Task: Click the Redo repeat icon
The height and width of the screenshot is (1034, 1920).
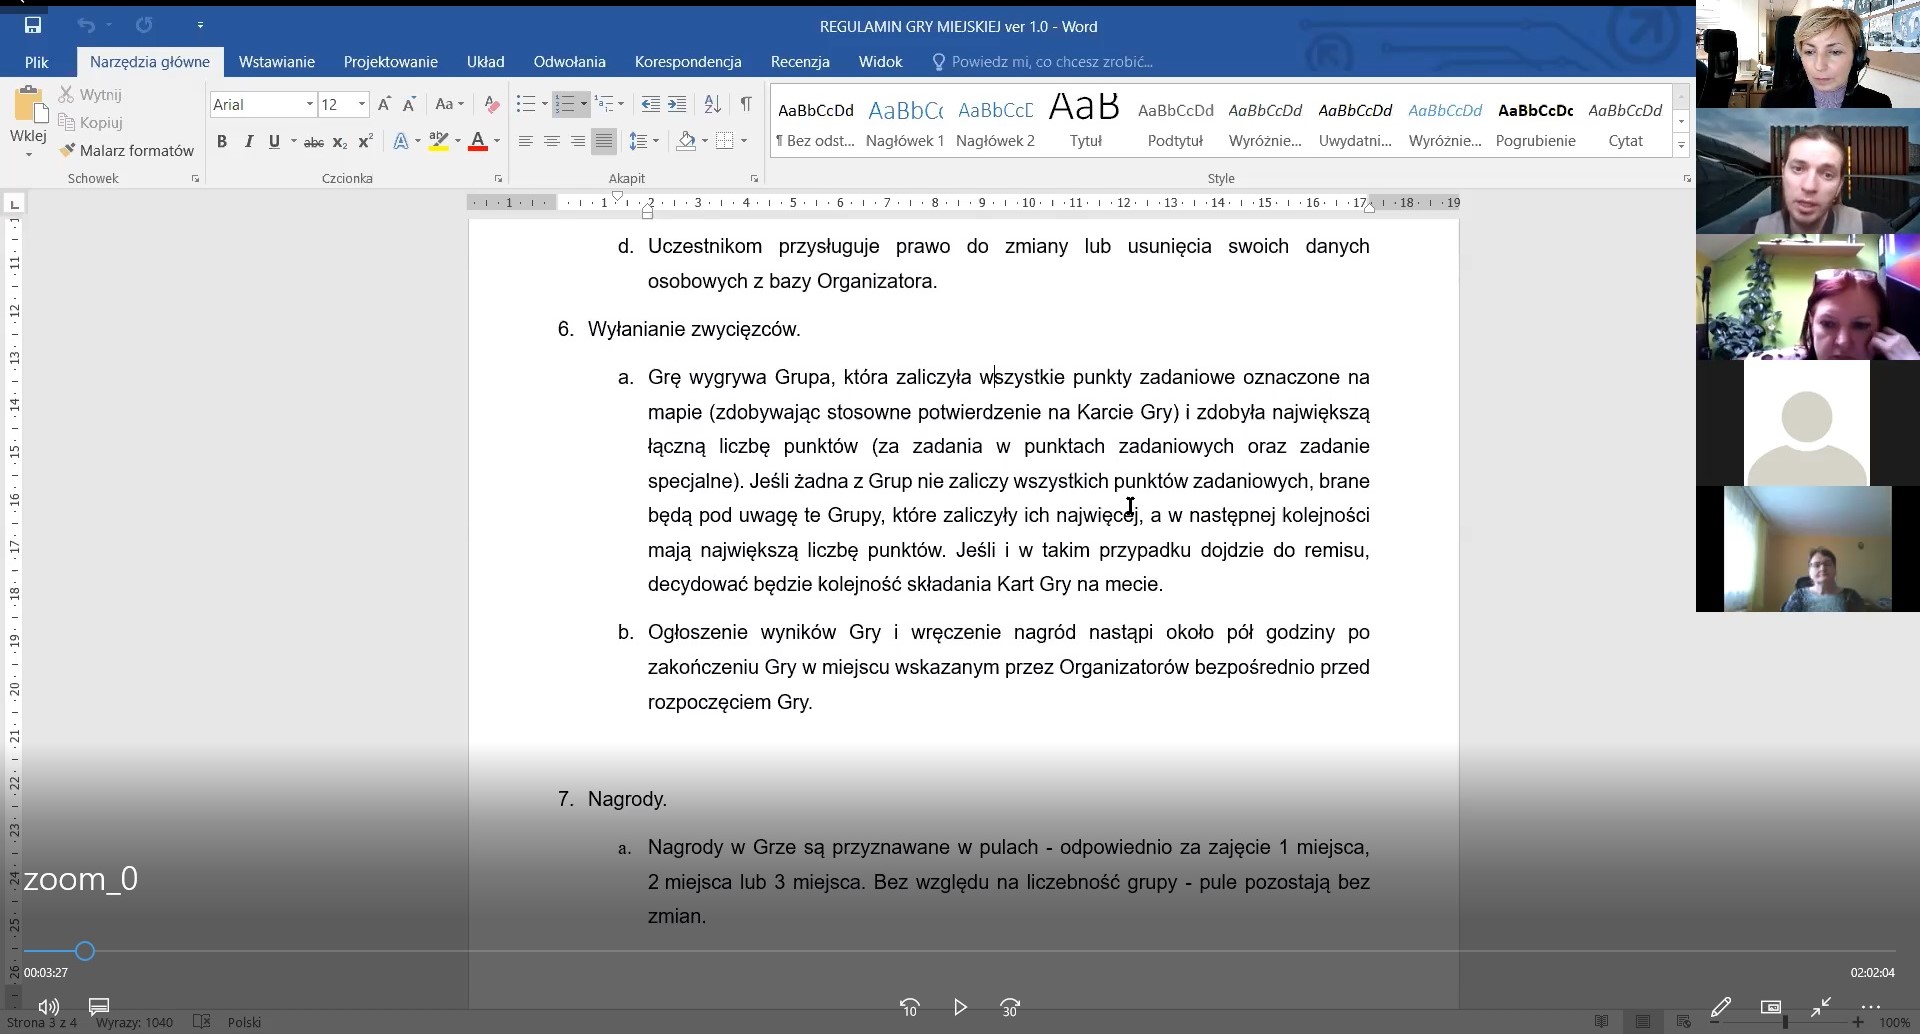Action: pyautogui.click(x=144, y=25)
